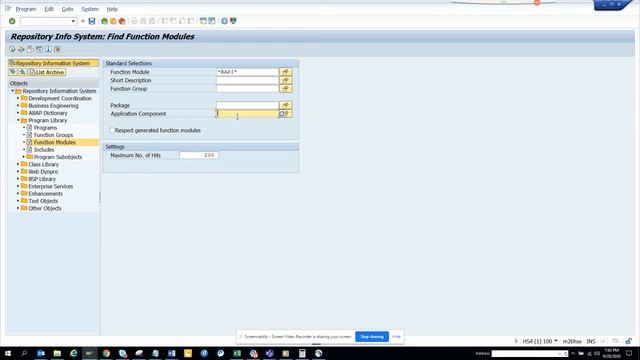Viewport: 640px width, 360px height.
Task: Expand the ABAP Dictionary folder
Action: tap(18, 113)
